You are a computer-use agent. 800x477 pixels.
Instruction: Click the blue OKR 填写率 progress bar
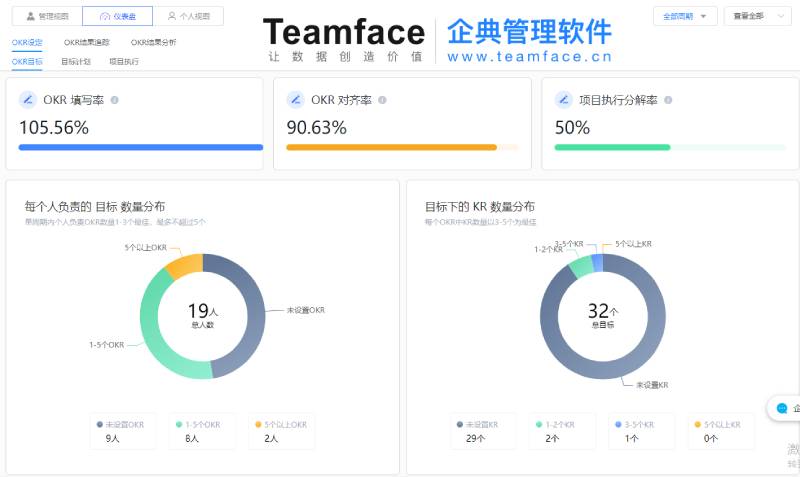pyautogui.click(x=141, y=147)
